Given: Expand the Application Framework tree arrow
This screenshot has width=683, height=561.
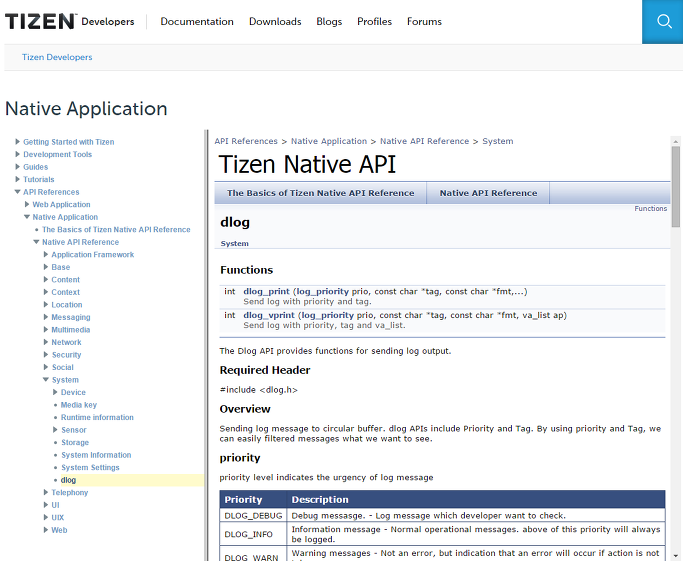Looking at the screenshot, I should [46, 254].
